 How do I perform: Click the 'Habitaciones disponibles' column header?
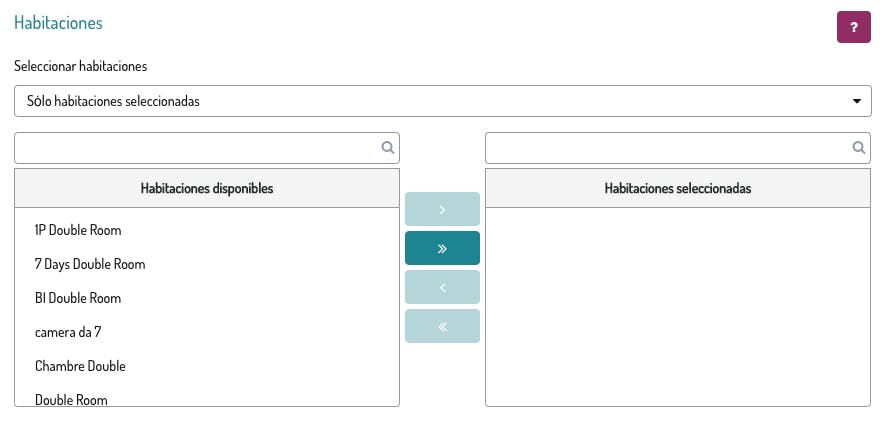click(x=207, y=188)
